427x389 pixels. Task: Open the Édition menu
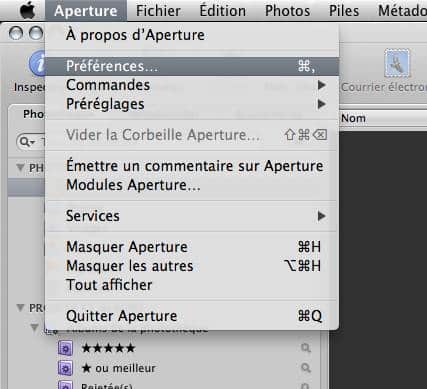[x=223, y=11]
